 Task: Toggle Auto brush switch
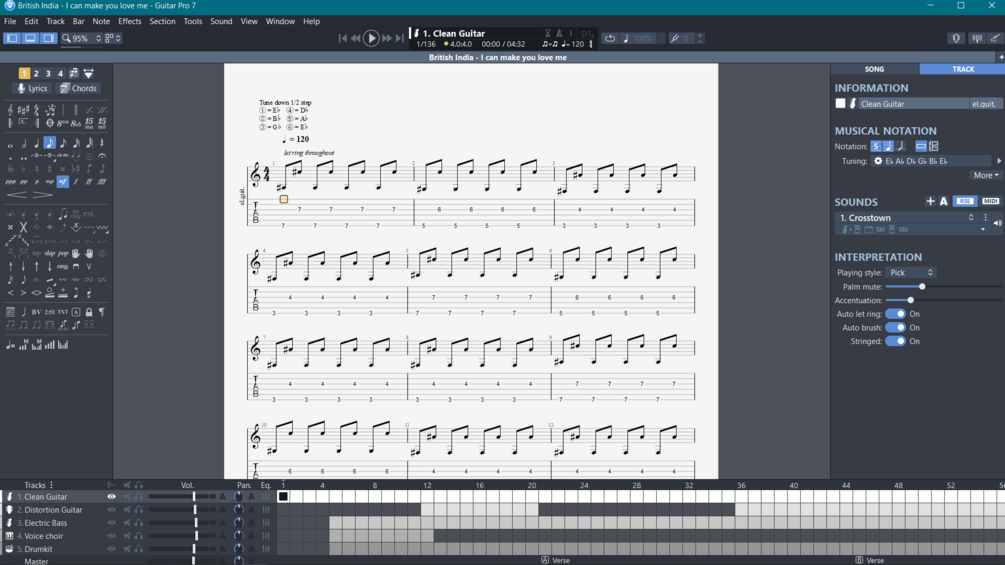[x=895, y=327]
